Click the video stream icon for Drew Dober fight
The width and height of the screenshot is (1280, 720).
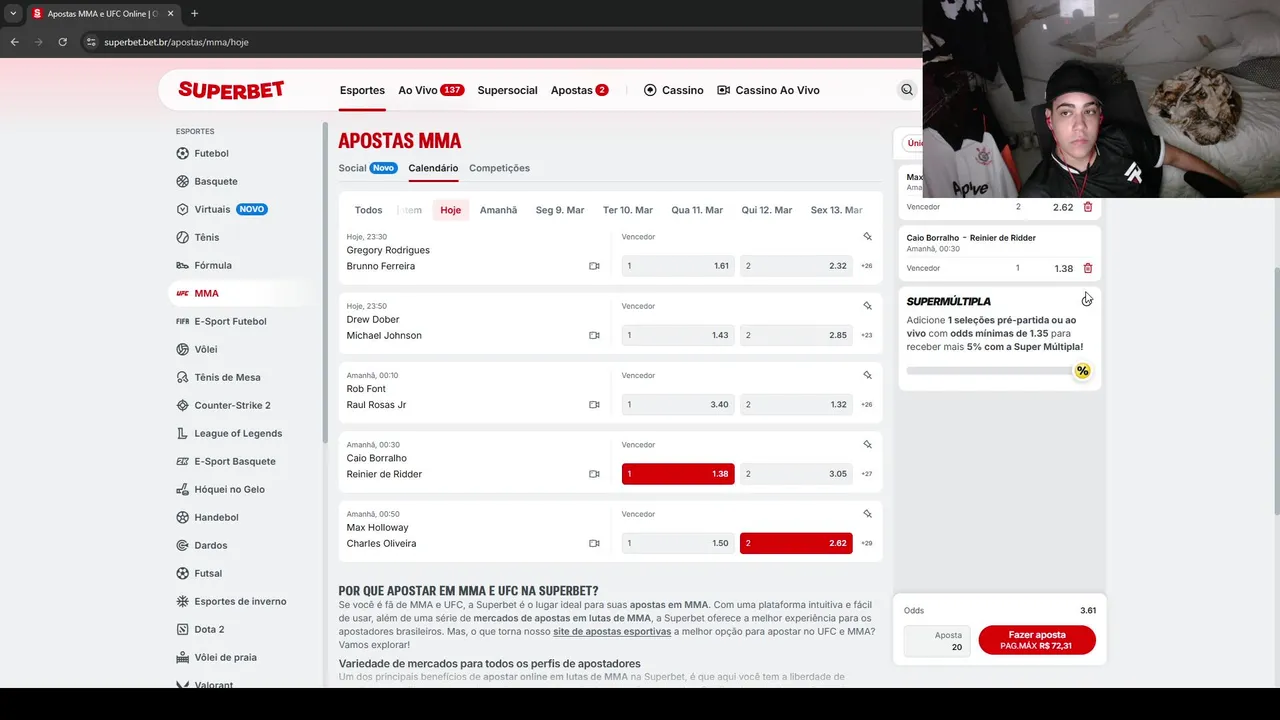click(594, 335)
